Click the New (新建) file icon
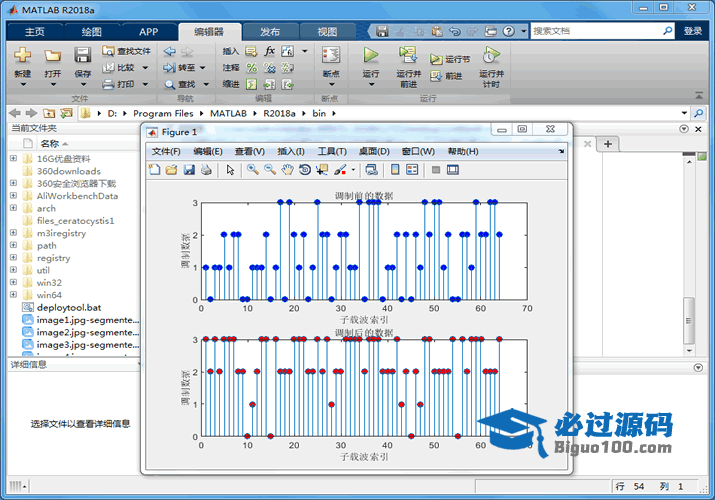715x500 pixels. (22, 55)
